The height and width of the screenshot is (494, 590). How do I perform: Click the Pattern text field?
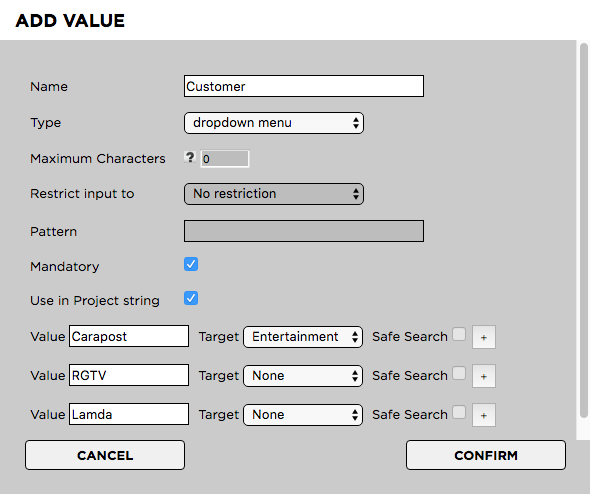click(304, 231)
